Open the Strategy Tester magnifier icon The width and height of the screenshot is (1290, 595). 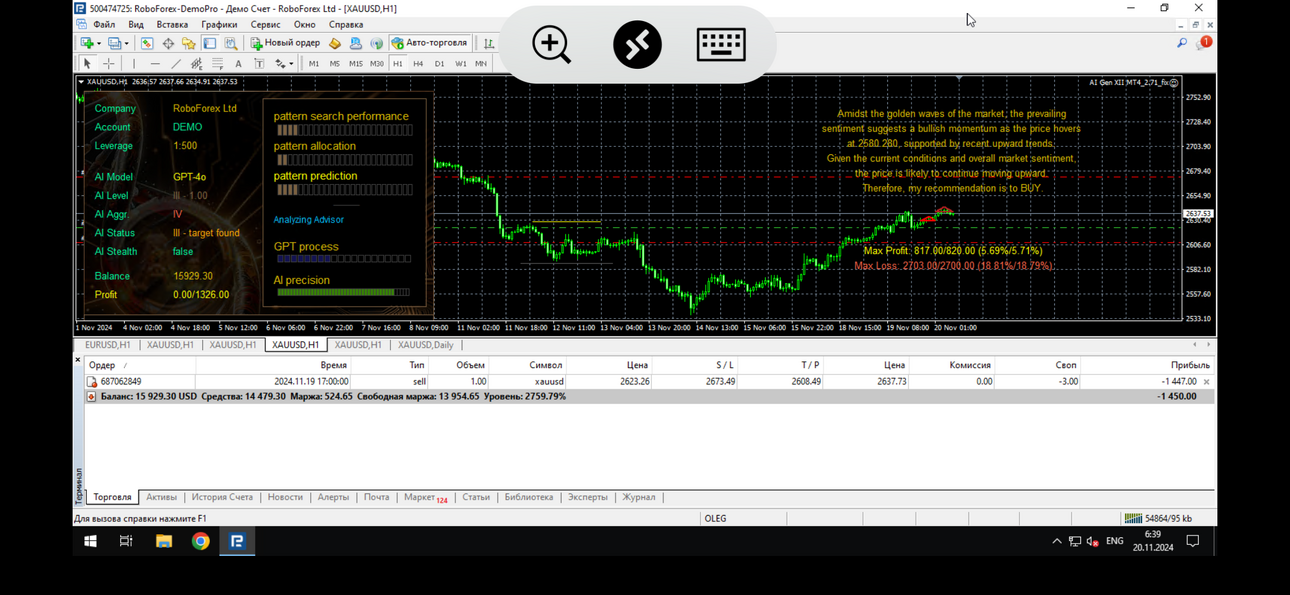(x=230, y=43)
